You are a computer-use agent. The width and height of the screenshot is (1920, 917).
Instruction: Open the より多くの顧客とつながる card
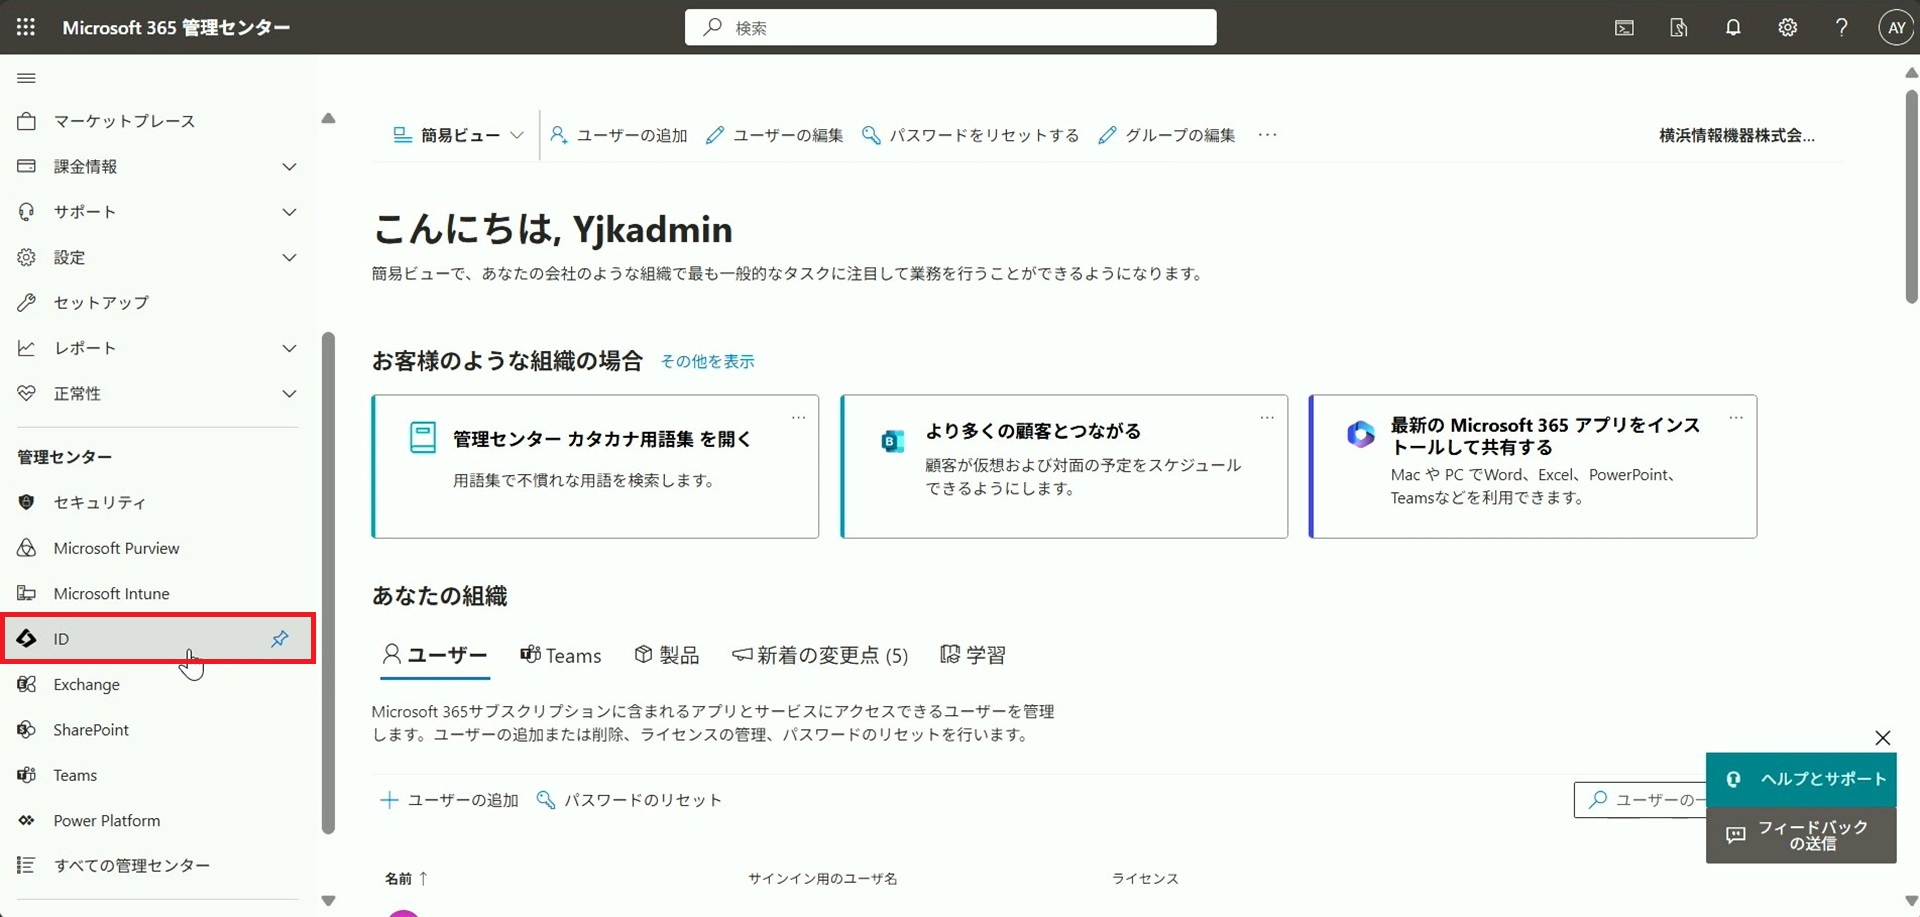(x=1064, y=466)
